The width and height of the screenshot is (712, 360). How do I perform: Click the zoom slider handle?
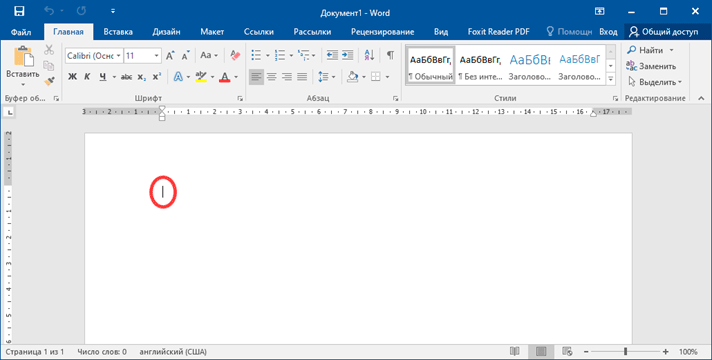(626, 351)
